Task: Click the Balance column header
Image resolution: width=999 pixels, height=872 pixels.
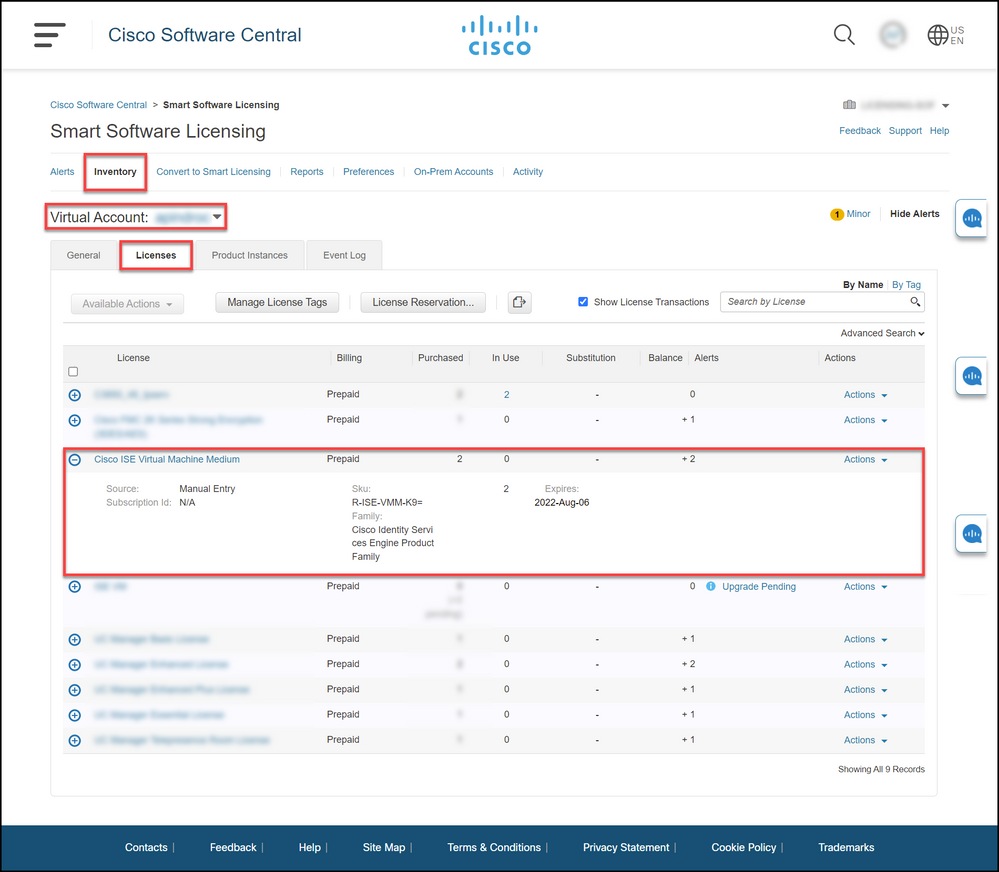Action: (x=665, y=358)
